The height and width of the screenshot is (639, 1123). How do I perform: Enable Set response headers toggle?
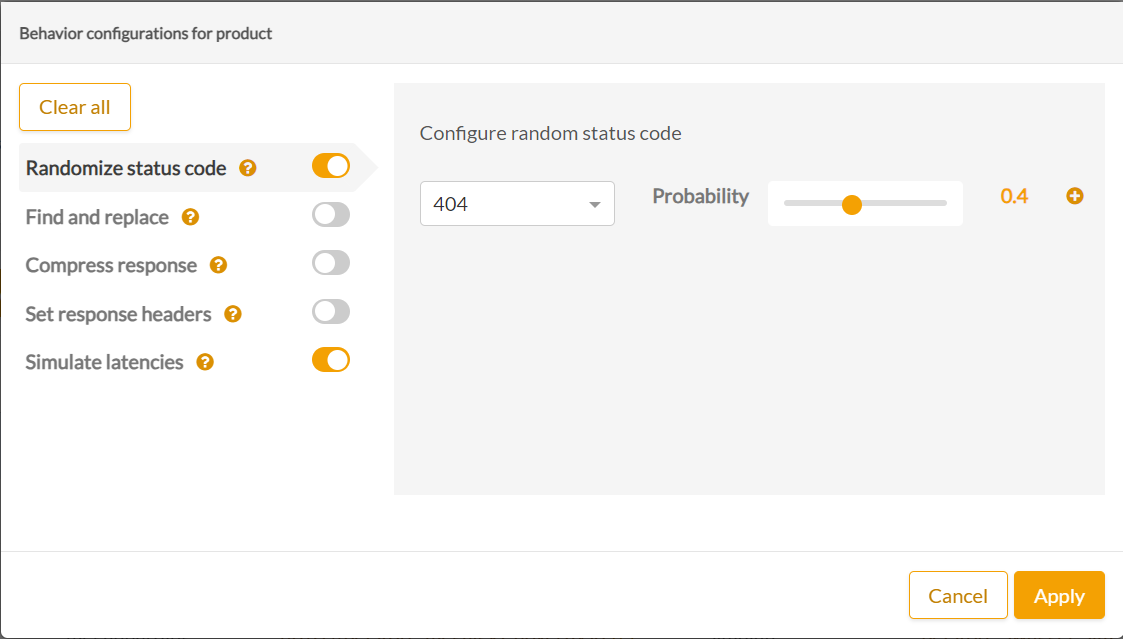(331, 312)
